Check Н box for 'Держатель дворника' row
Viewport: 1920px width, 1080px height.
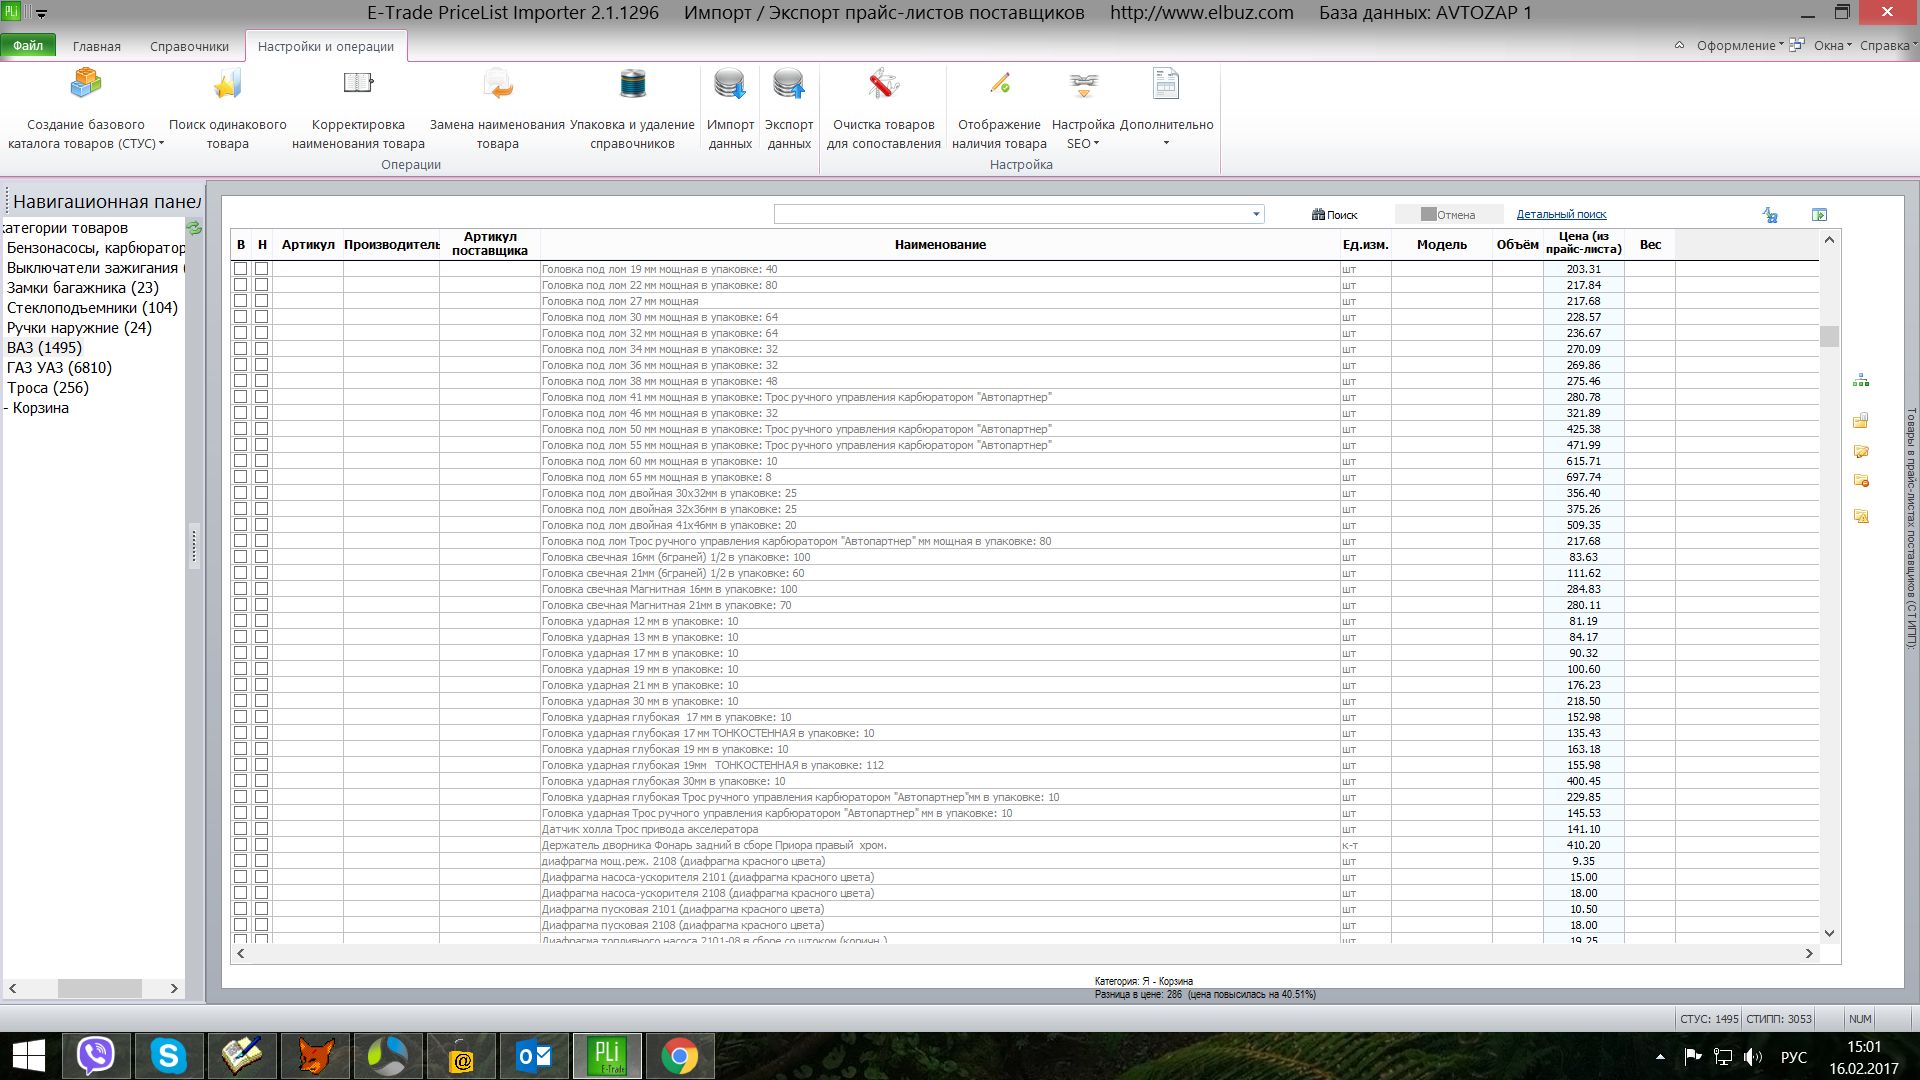pyautogui.click(x=262, y=845)
